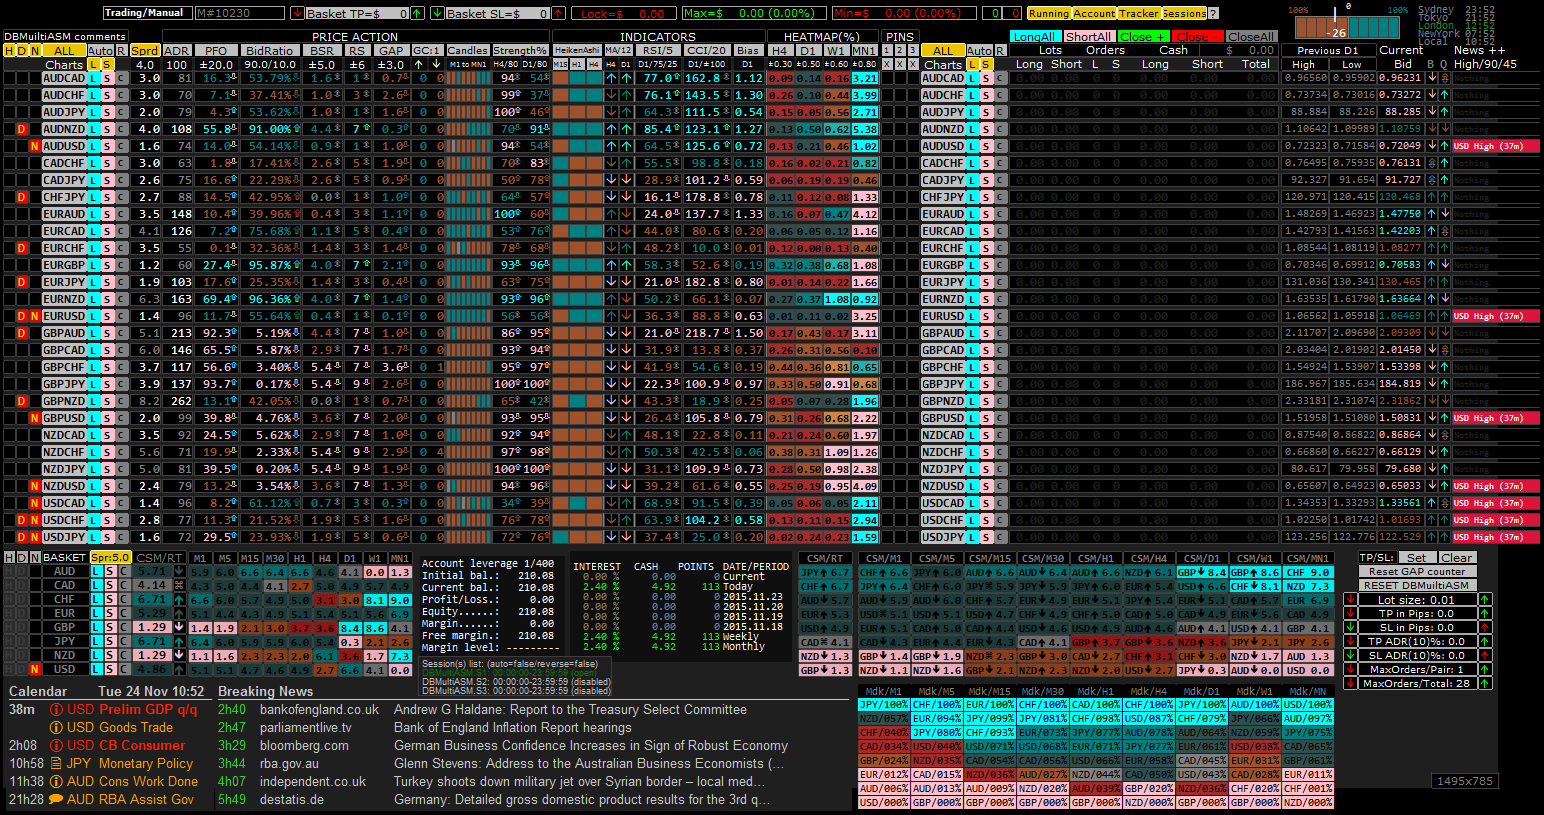Screen dimensions: 1544x815
Task: Click the grey C icon for AUDJPY in left table
Action: point(121,112)
